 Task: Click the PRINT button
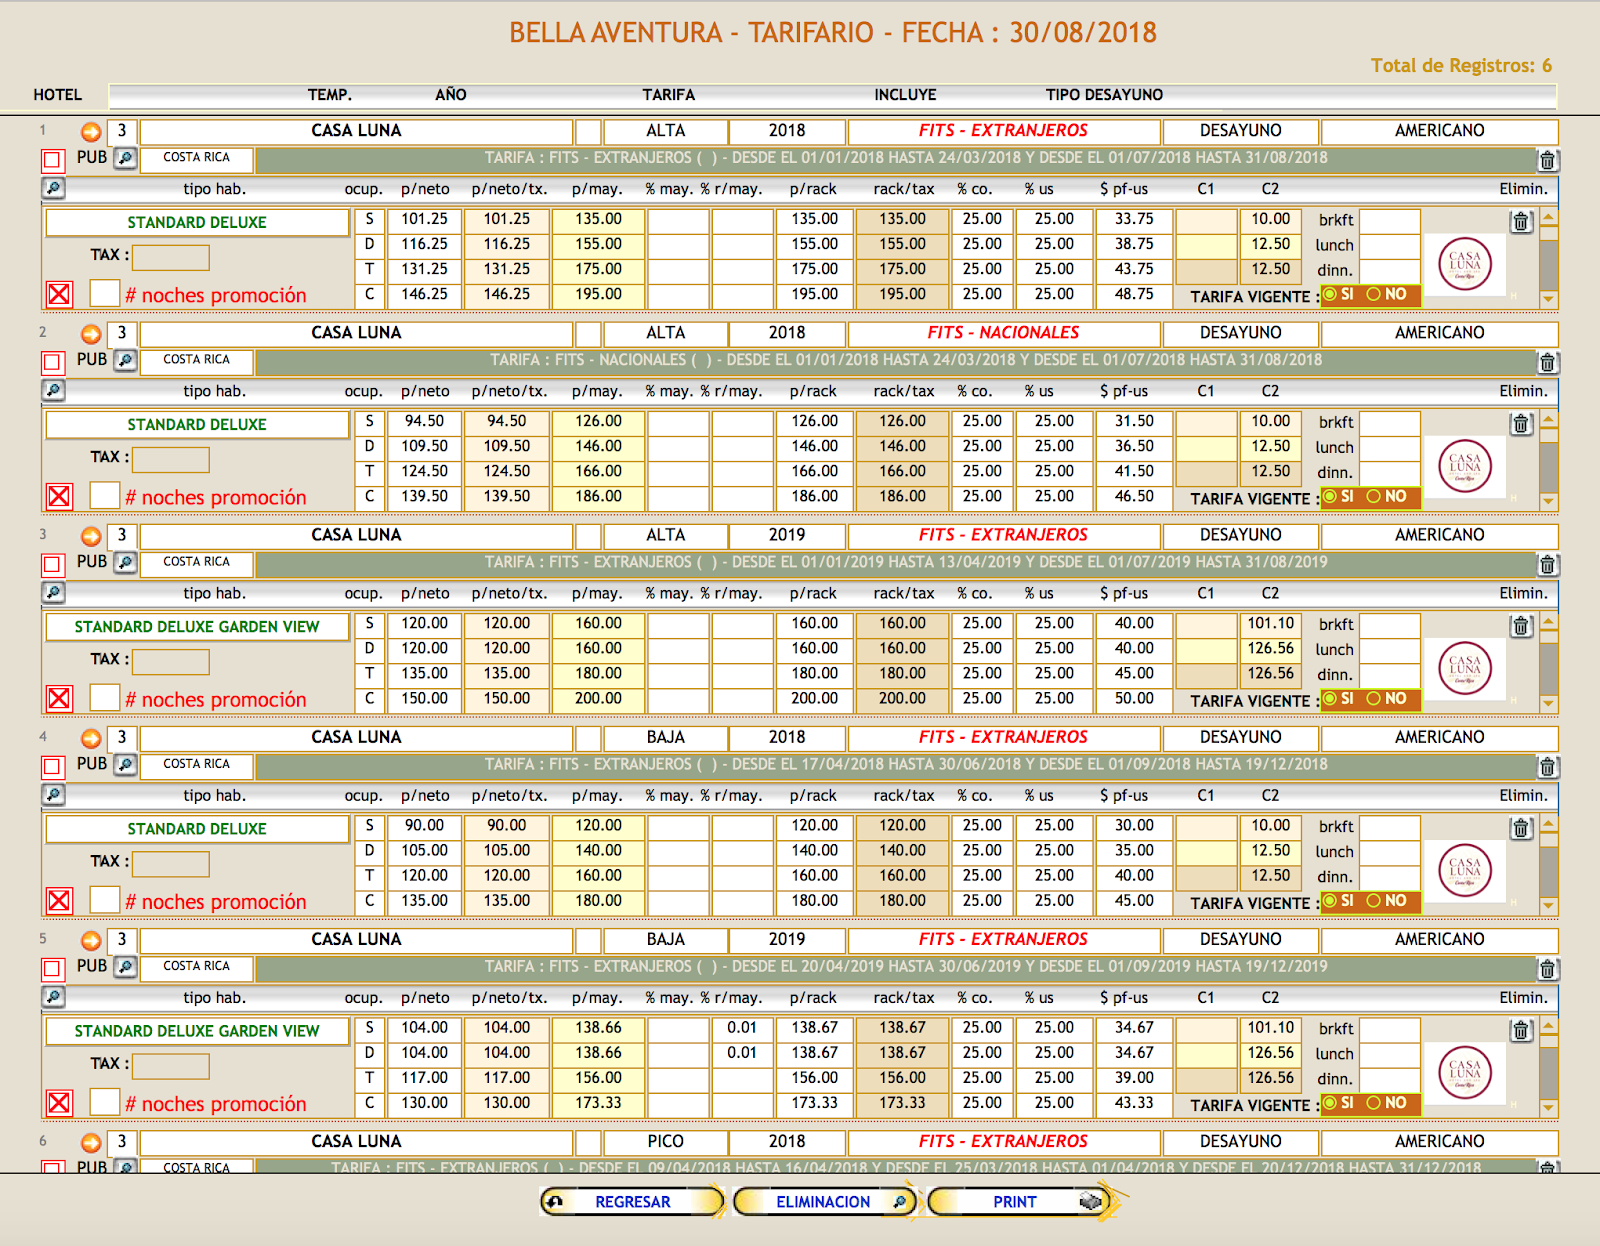point(1018,1202)
